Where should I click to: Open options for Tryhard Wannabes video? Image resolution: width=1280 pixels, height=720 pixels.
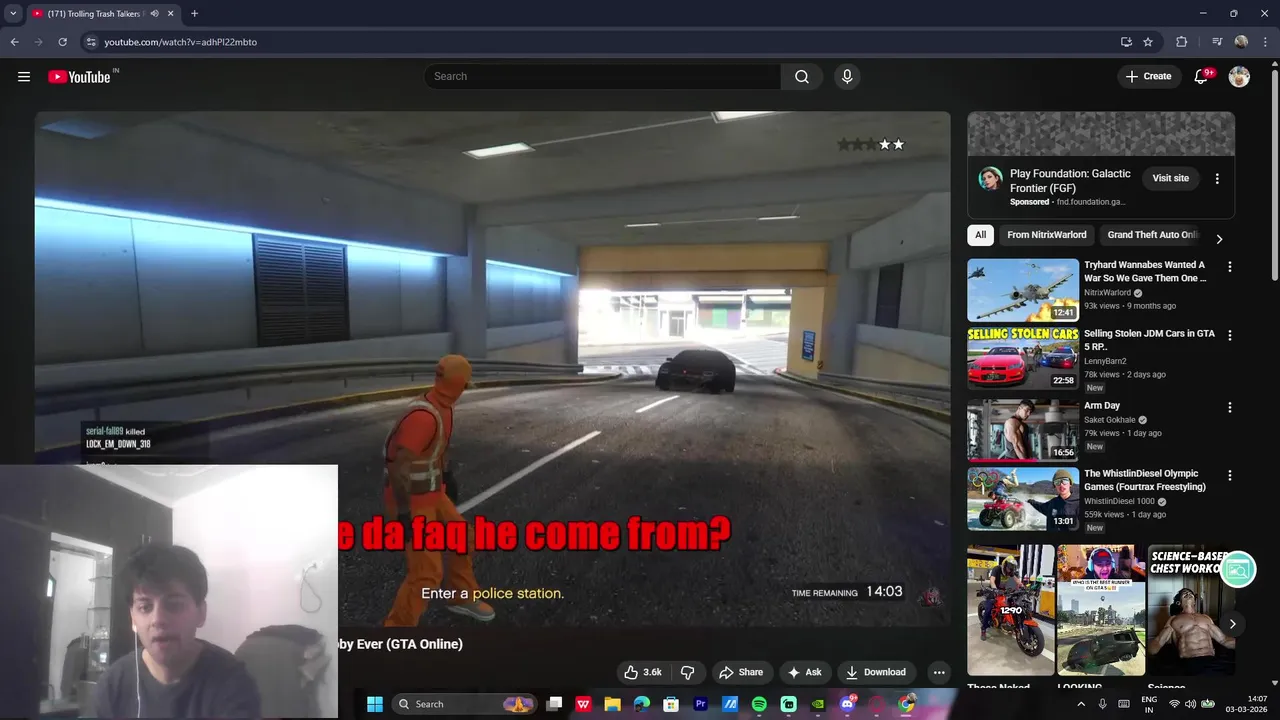1230,267
